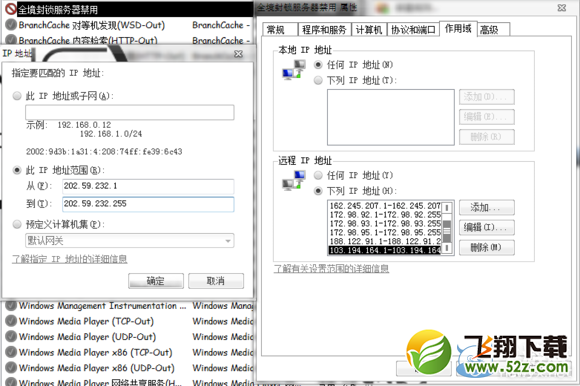
Task: Switch to the 计算机 tab
Action: (369, 30)
